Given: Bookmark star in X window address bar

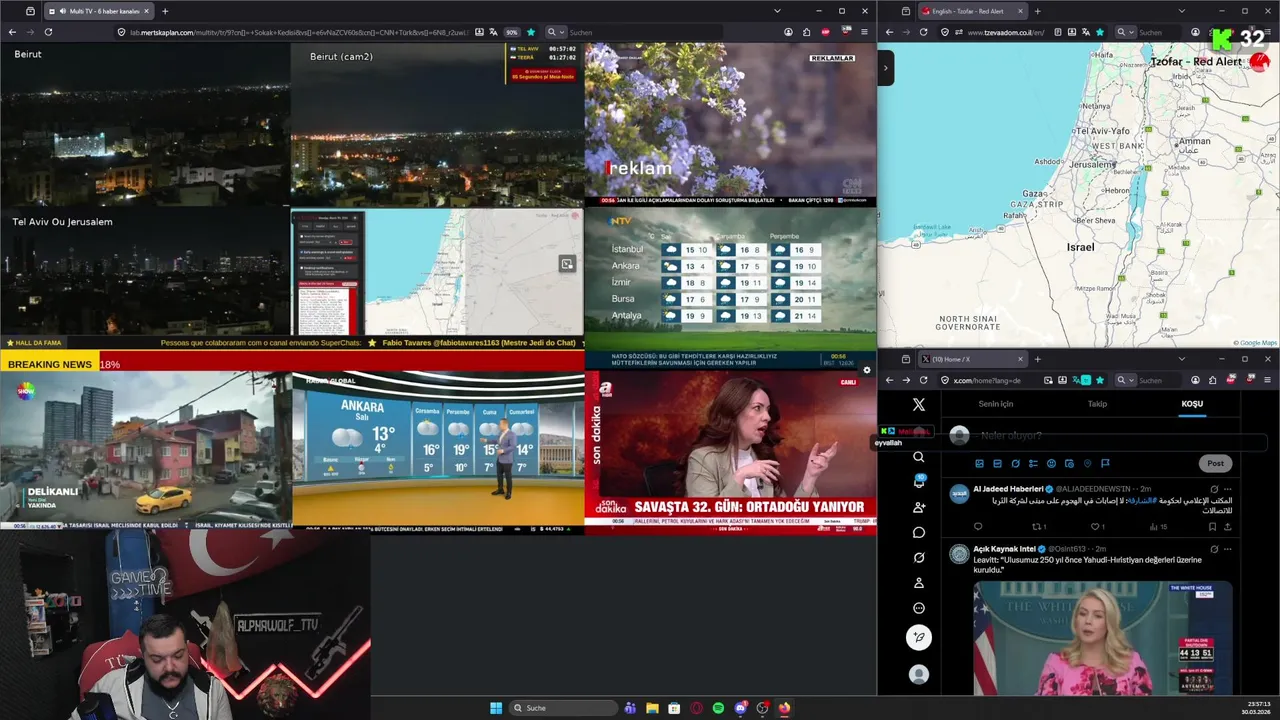Looking at the screenshot, I should tap(1100, 380).
